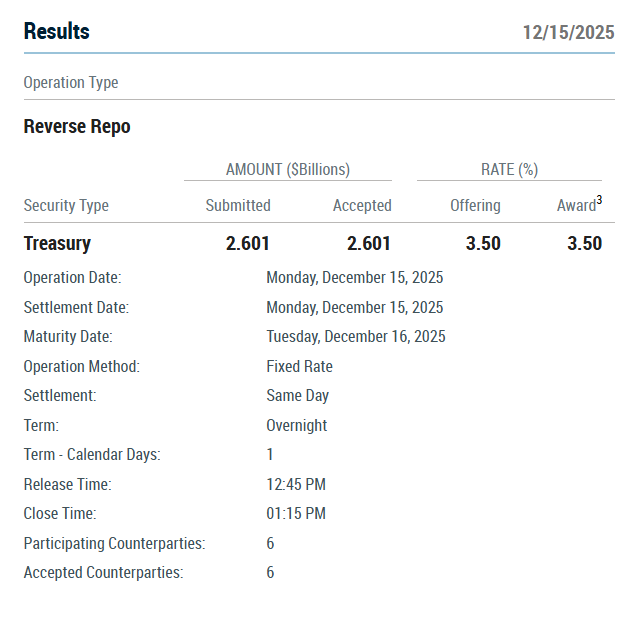Image resolution: width=633 pixels, height=617 pixels.
Task: Click the "Operation Date:" label
Action: (73, 278)
